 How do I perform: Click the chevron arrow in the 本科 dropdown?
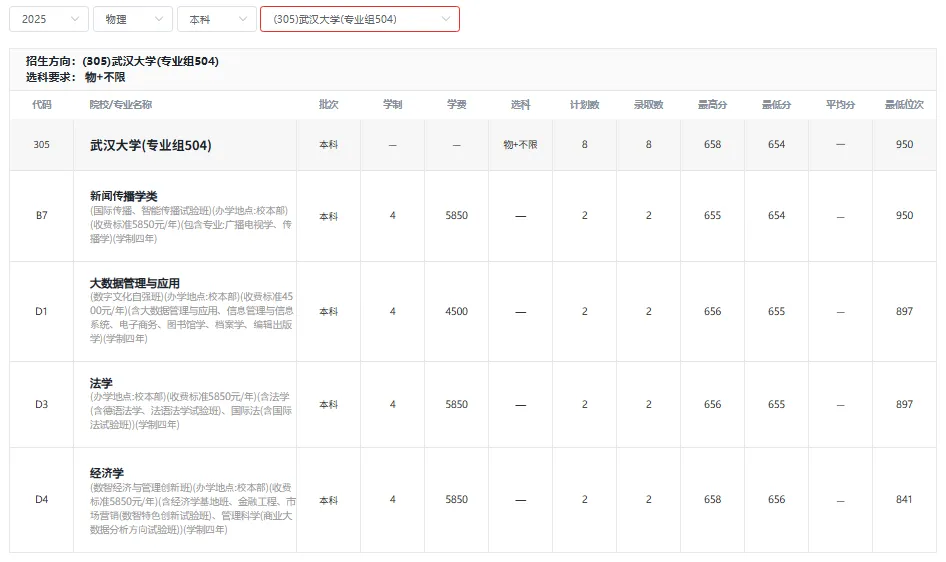click(243, 19)
